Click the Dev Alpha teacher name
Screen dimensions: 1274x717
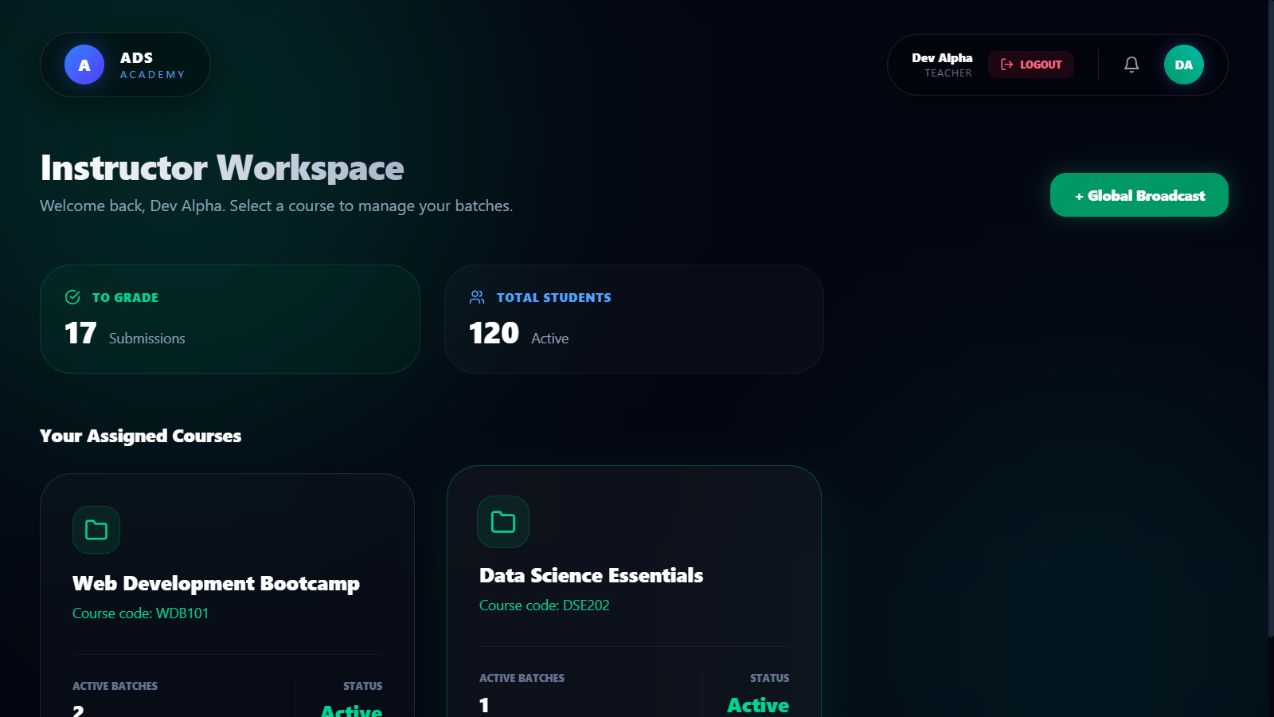pos(941,58)
